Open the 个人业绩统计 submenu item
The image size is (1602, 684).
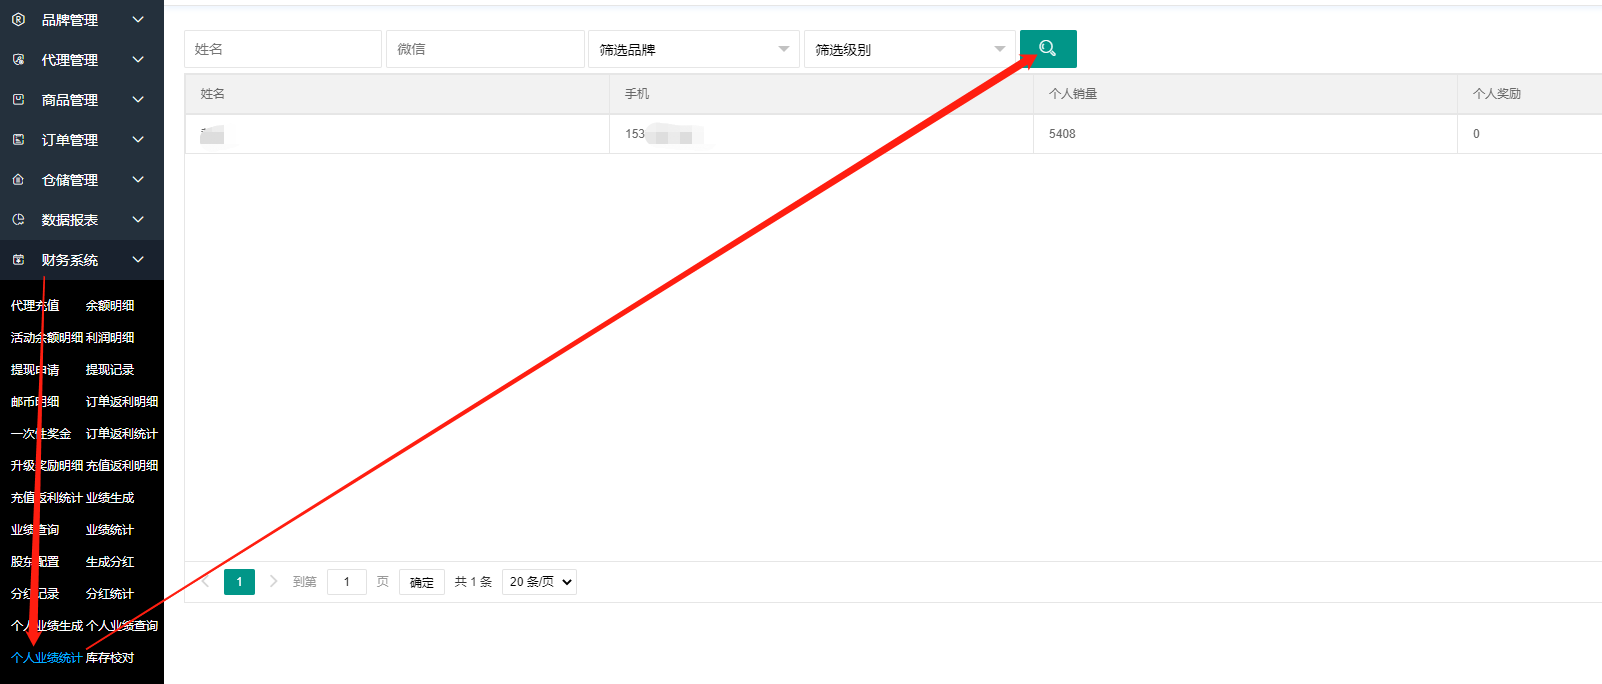[46, 658]
